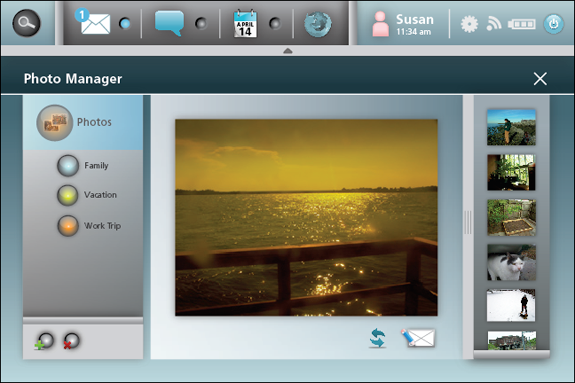Click the thumbnail panel's vertical grip handle

(x=468, y=222)
